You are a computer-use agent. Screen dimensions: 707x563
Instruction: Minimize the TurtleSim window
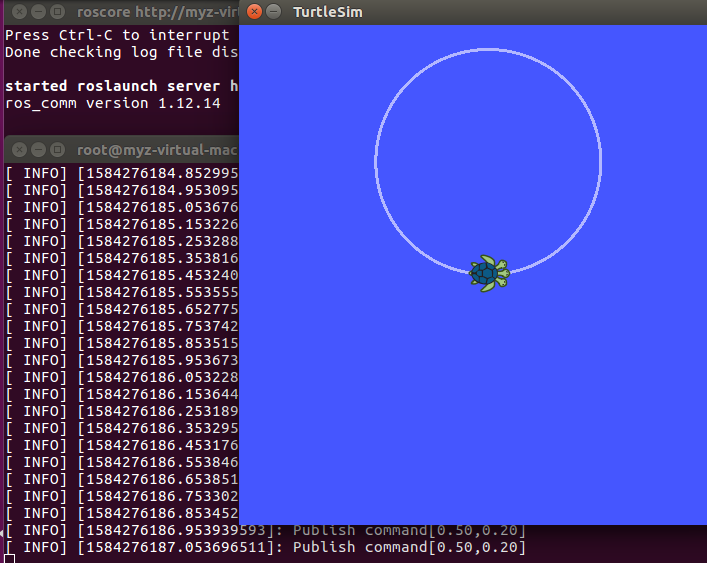(x=273, y=12)
